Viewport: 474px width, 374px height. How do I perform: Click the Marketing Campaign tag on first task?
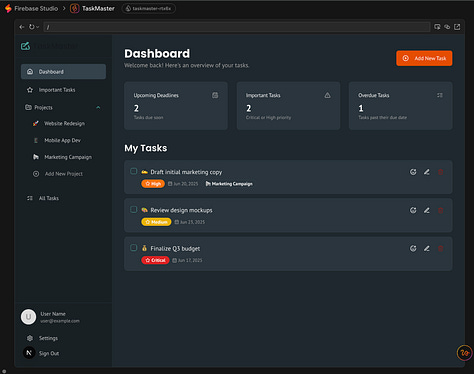coord(229,184)
